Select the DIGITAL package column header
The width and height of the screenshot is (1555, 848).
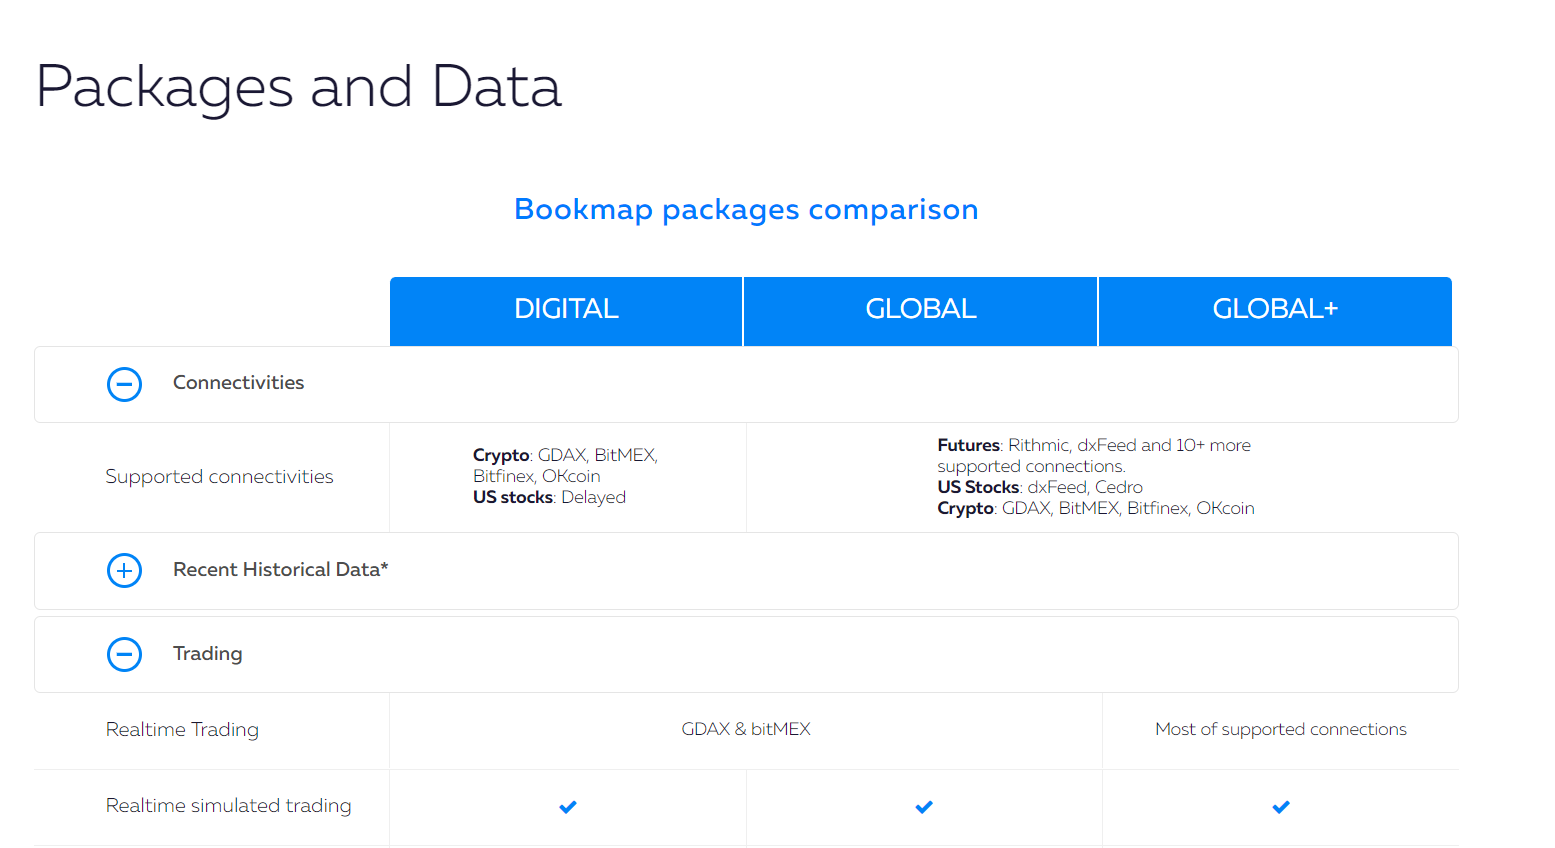pyautogui.click(x=566, y=310)
